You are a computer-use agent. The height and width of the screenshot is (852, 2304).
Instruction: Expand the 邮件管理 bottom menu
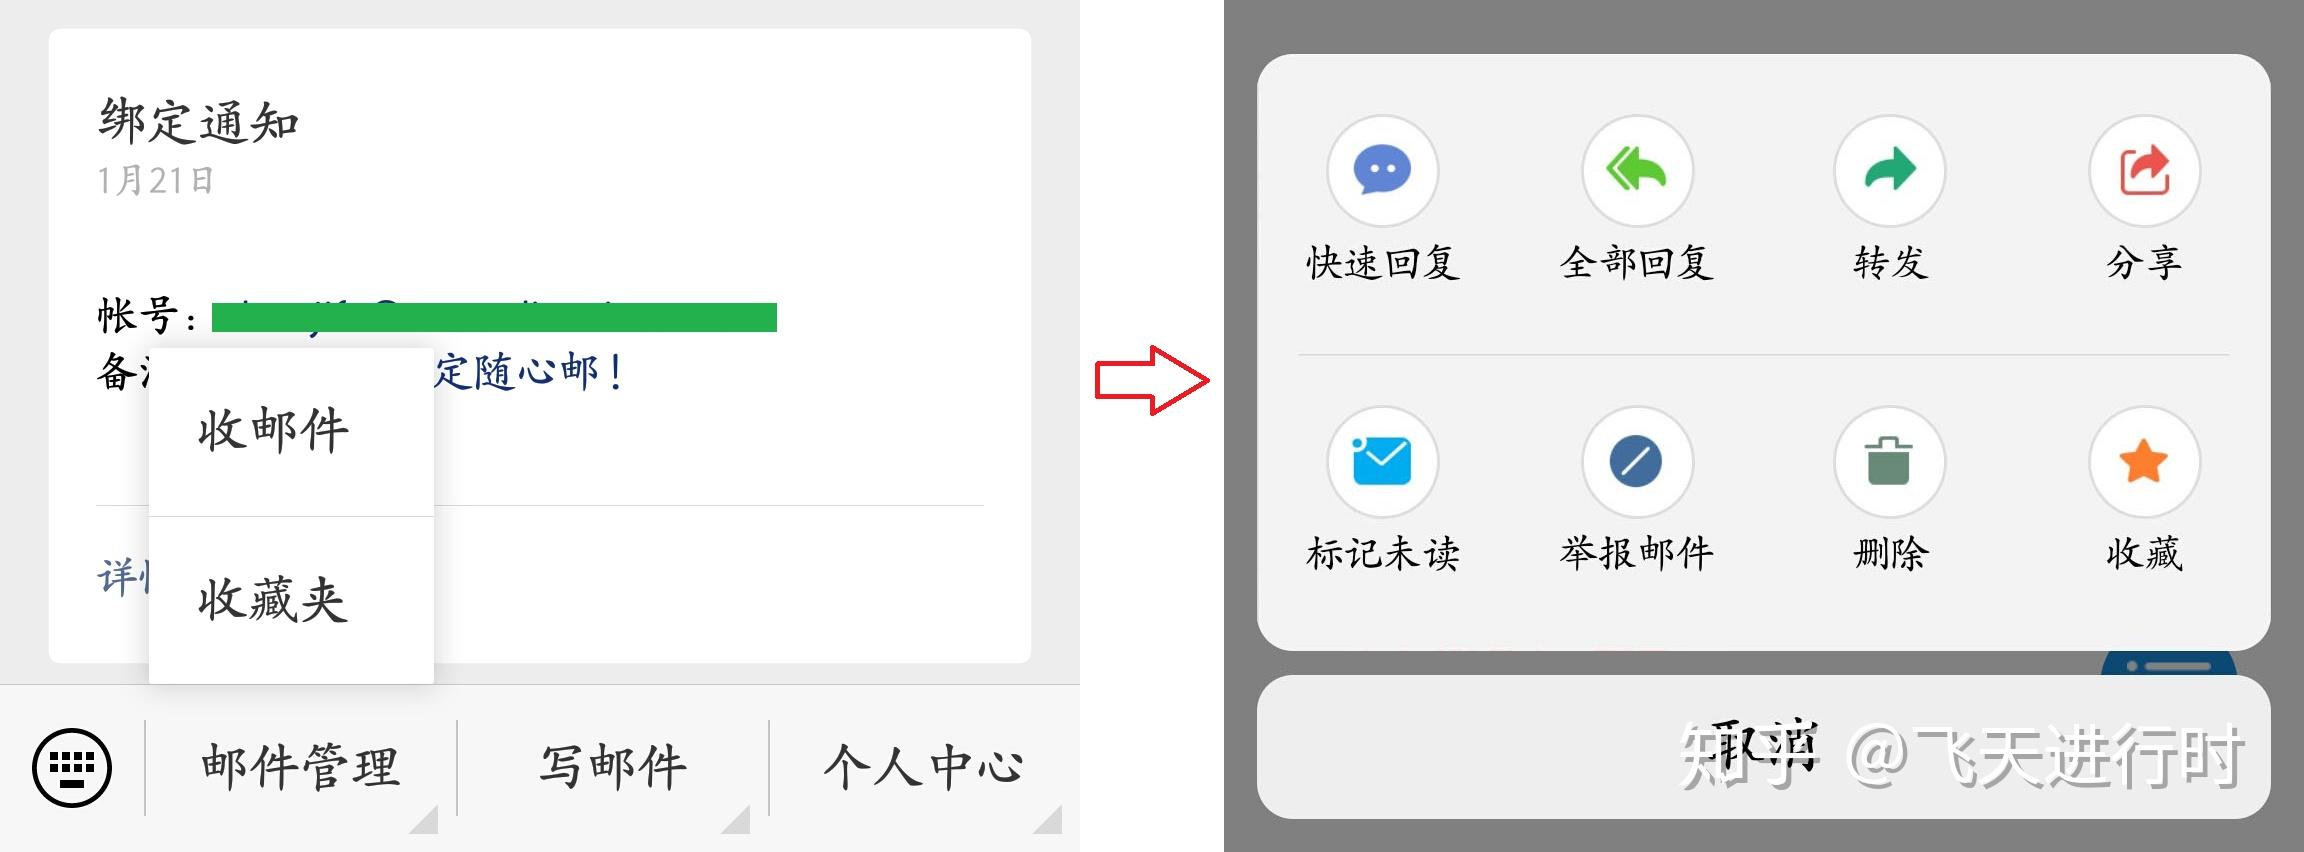click(301, 767)
